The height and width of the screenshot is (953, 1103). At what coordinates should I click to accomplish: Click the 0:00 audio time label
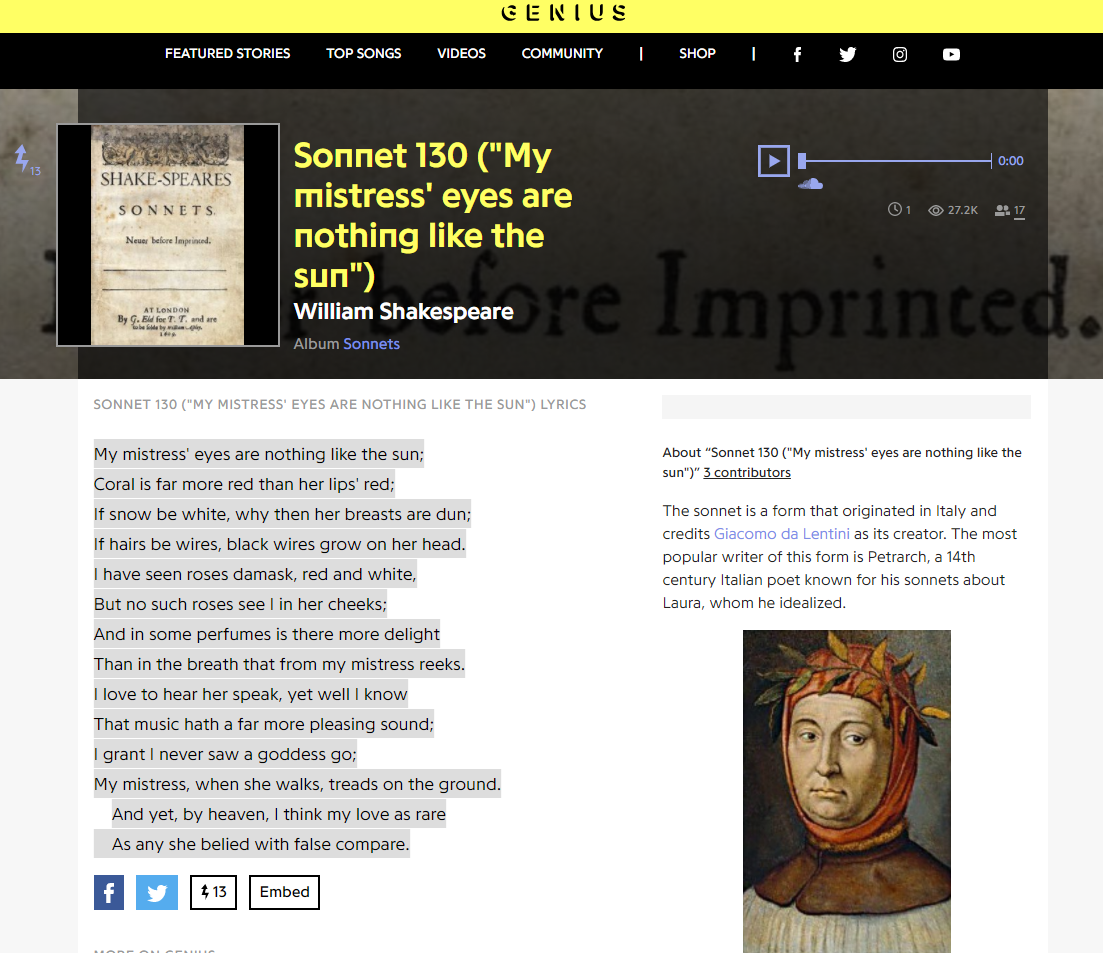click(1011, 161)
